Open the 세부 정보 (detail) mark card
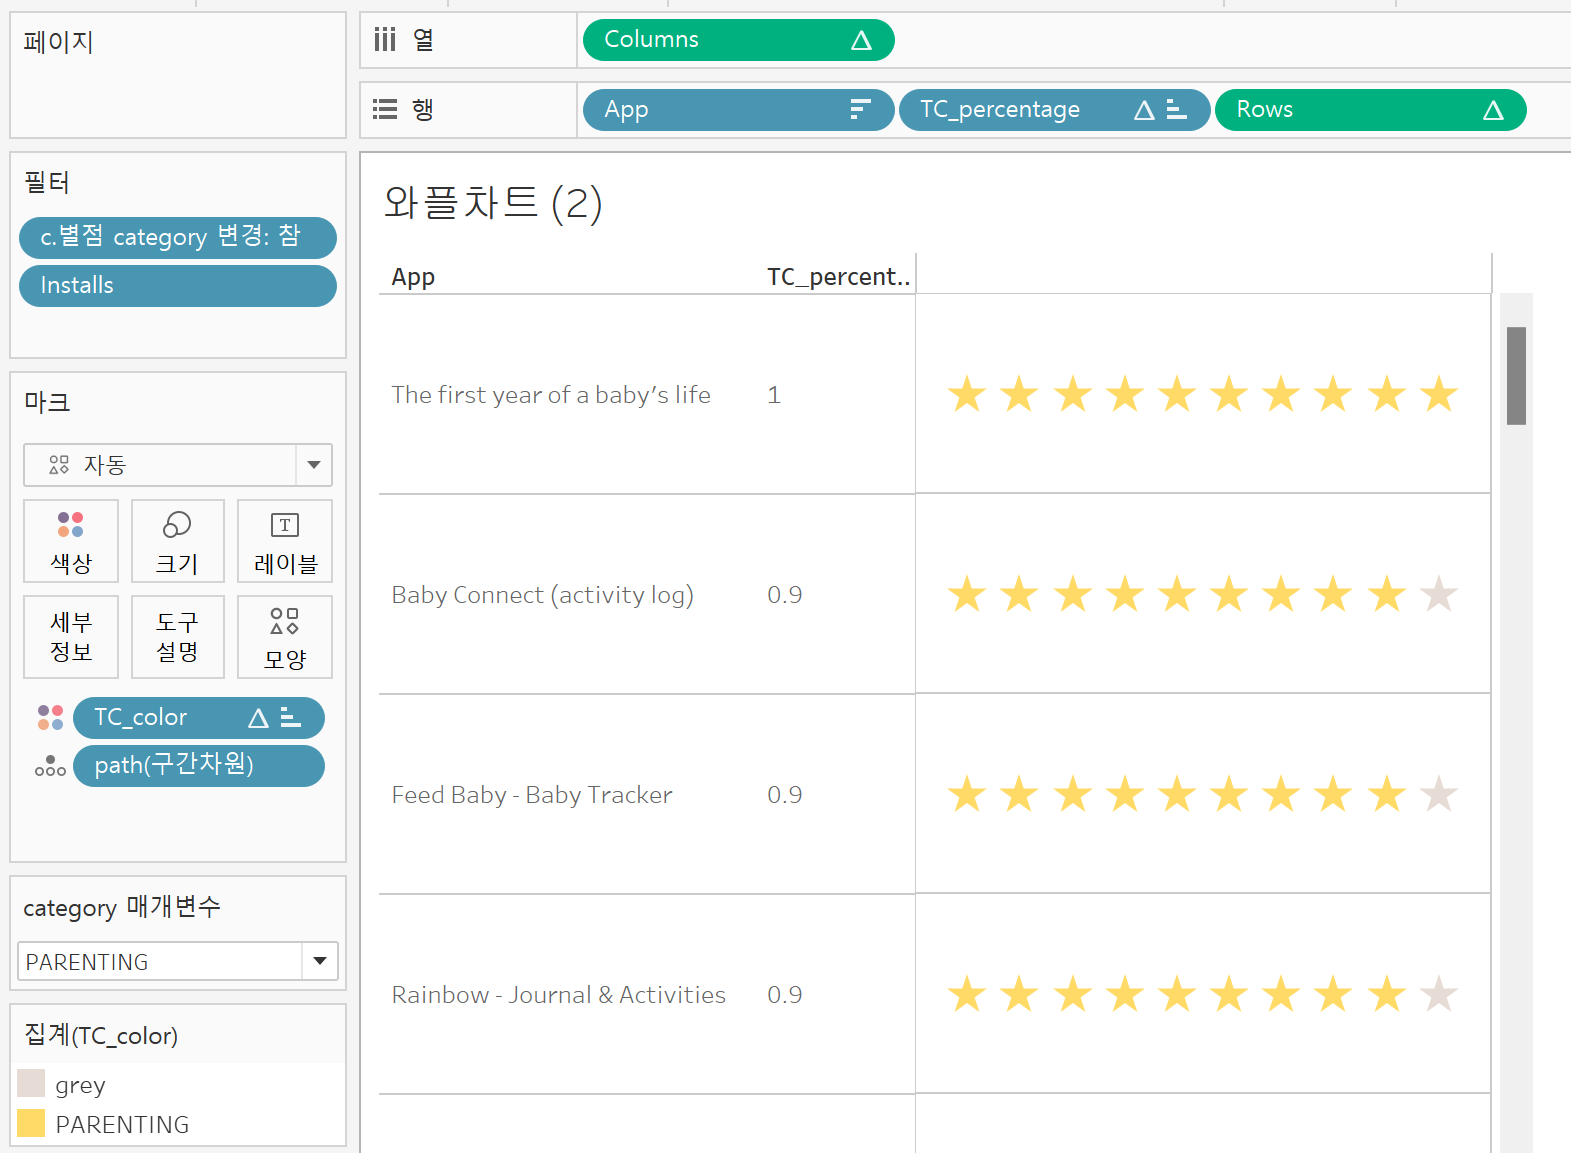Viewport: 1571px width, 1153px height. (71, 637)
